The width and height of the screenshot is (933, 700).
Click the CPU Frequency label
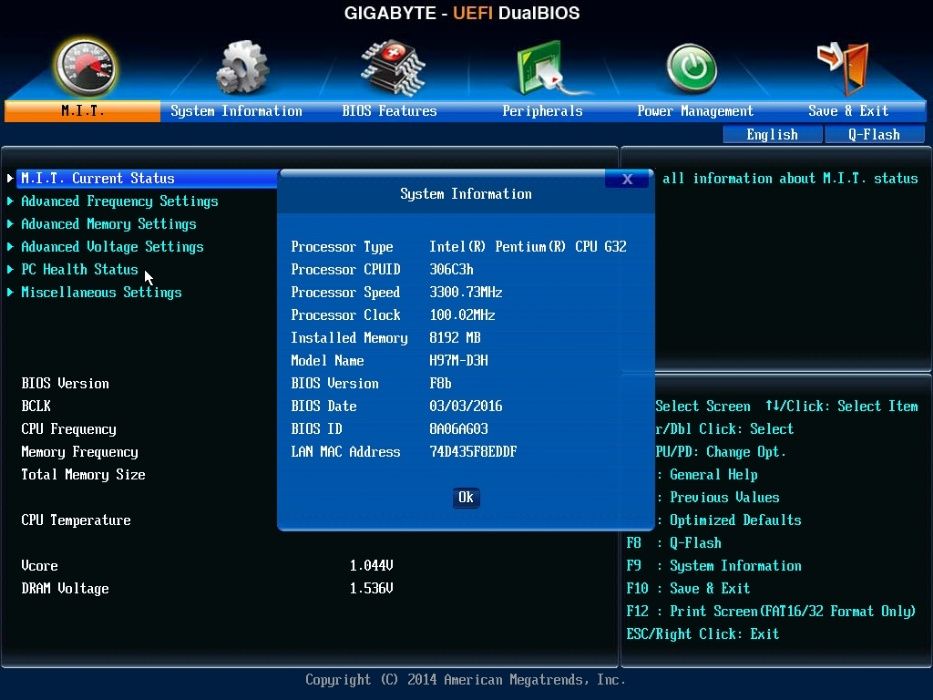[x=69, y=429]
